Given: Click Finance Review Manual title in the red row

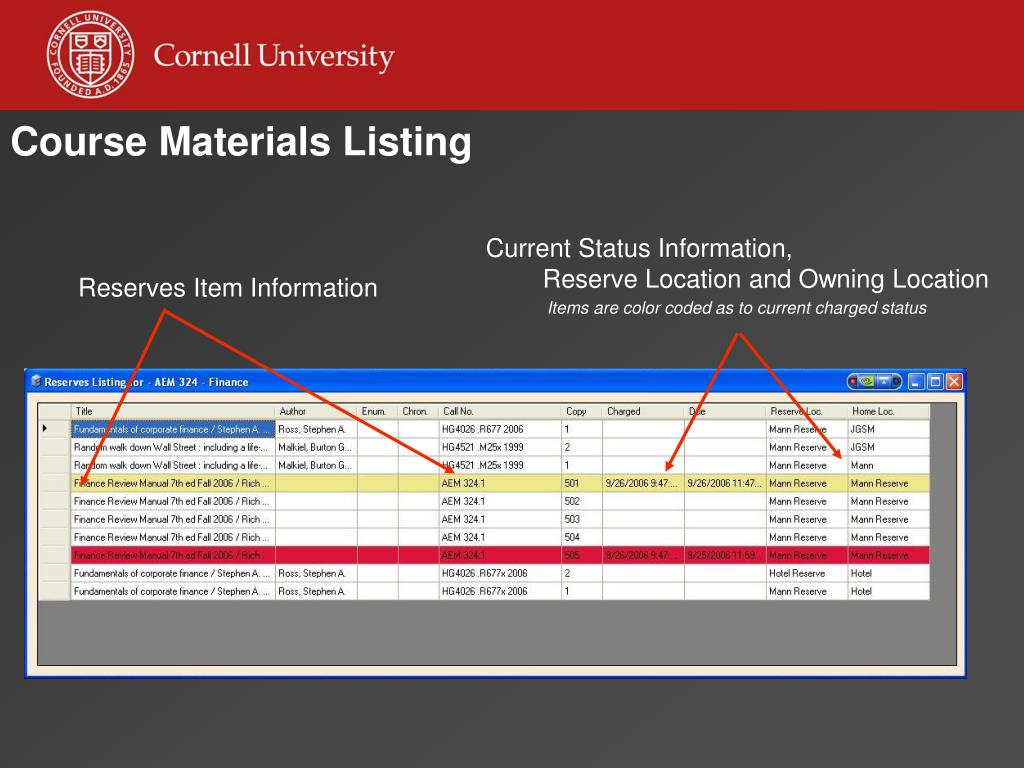Looking at the screenshot, I should [x=171, y=555].
